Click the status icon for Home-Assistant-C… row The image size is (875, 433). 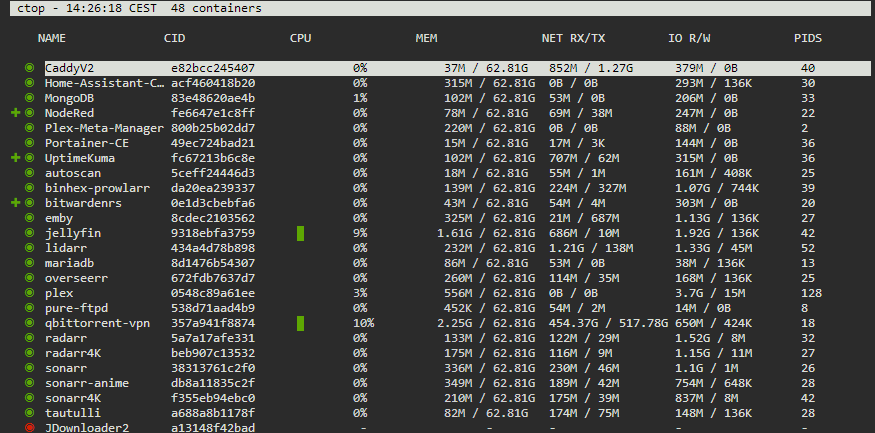click(30, 83)
